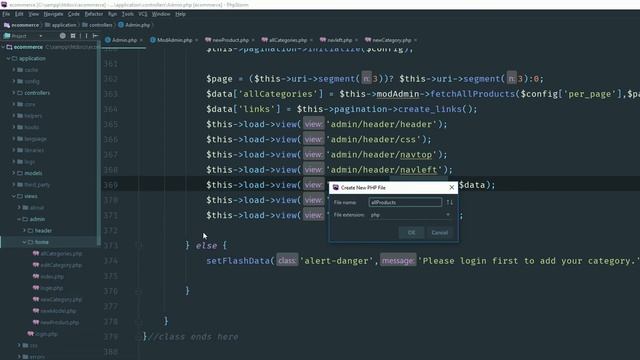Select the language folder in the tree
The width and height of the screenshot is (640, 360).
coord(36,139)
